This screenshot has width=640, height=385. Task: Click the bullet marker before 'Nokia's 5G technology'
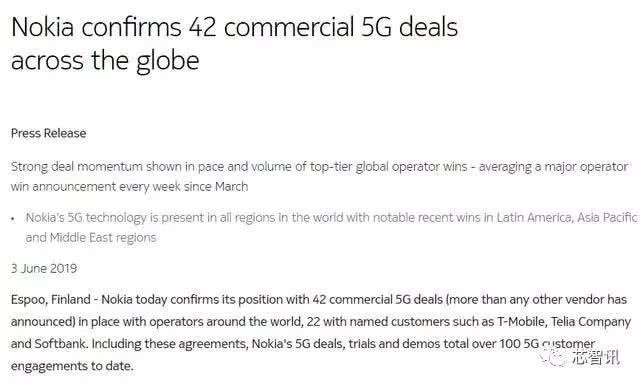(13, 219)
